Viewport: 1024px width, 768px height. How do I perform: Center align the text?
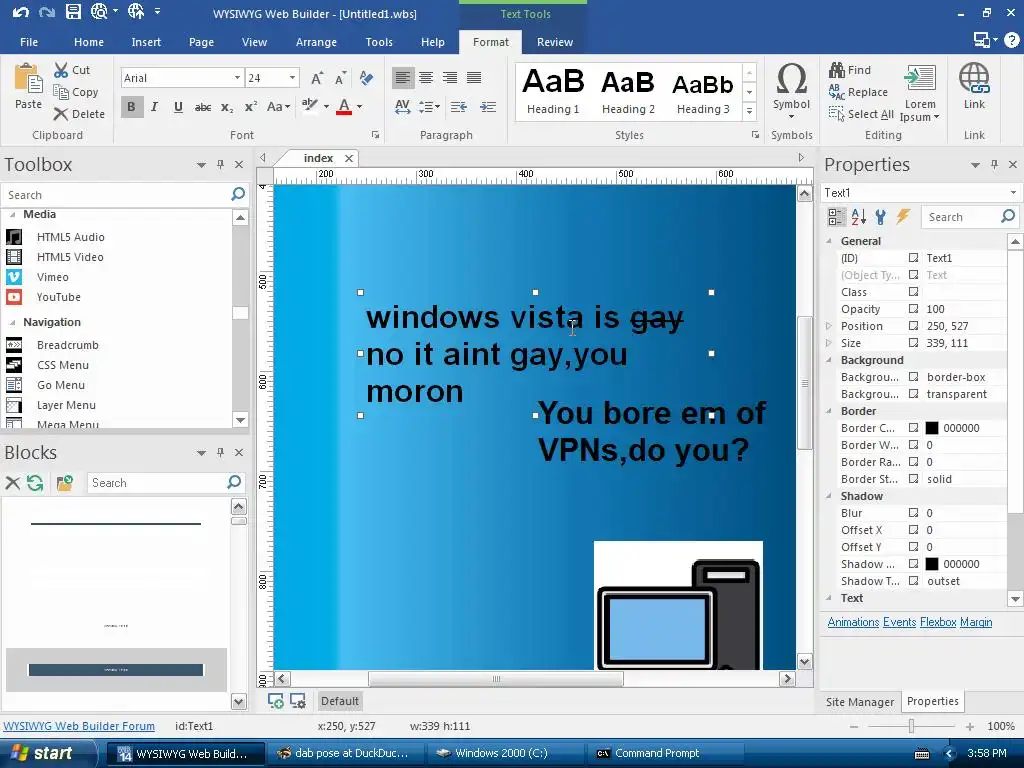[x=426, y=78]
